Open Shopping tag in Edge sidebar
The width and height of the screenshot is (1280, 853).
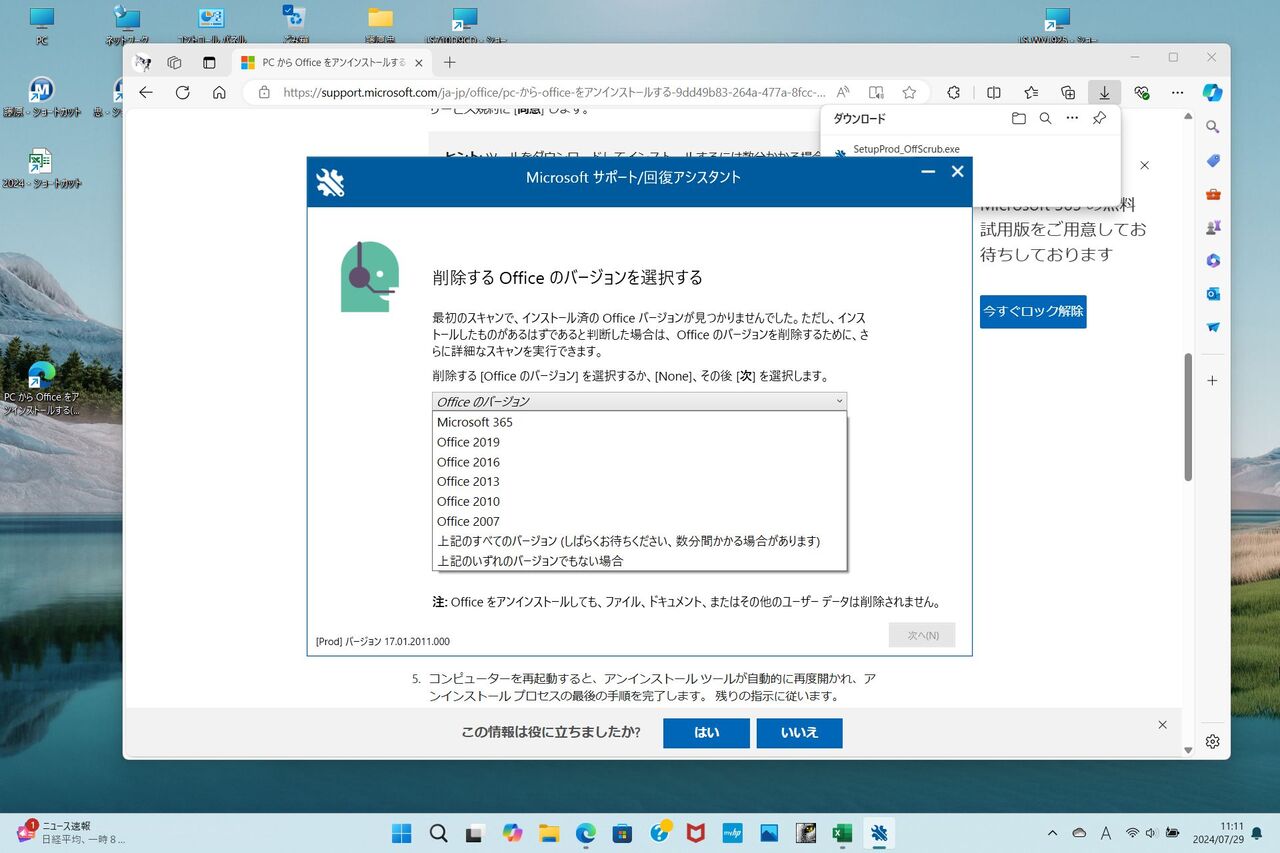coord(1212,161)
